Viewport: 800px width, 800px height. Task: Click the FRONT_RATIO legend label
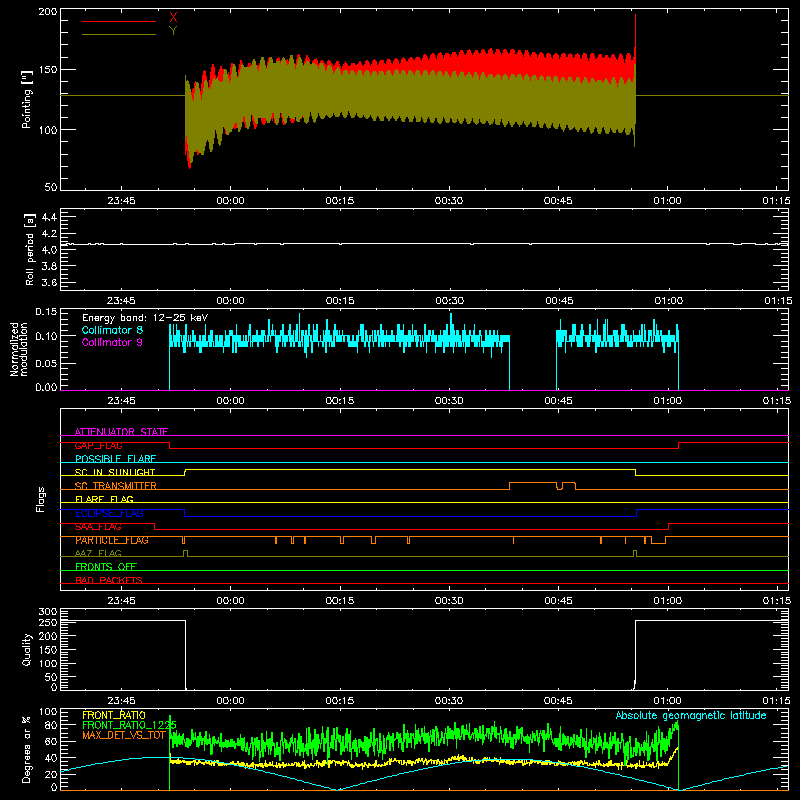point(114,715)
